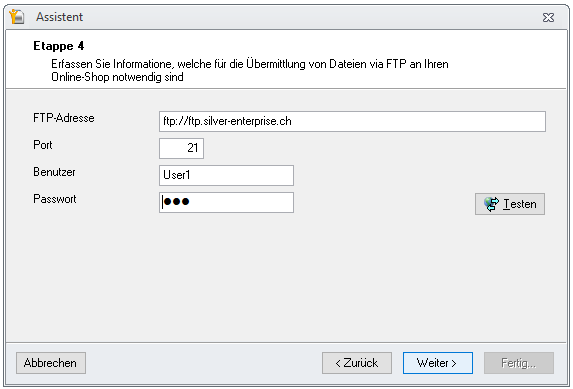Click the Benutzer label text

click(x=54, y=172)
